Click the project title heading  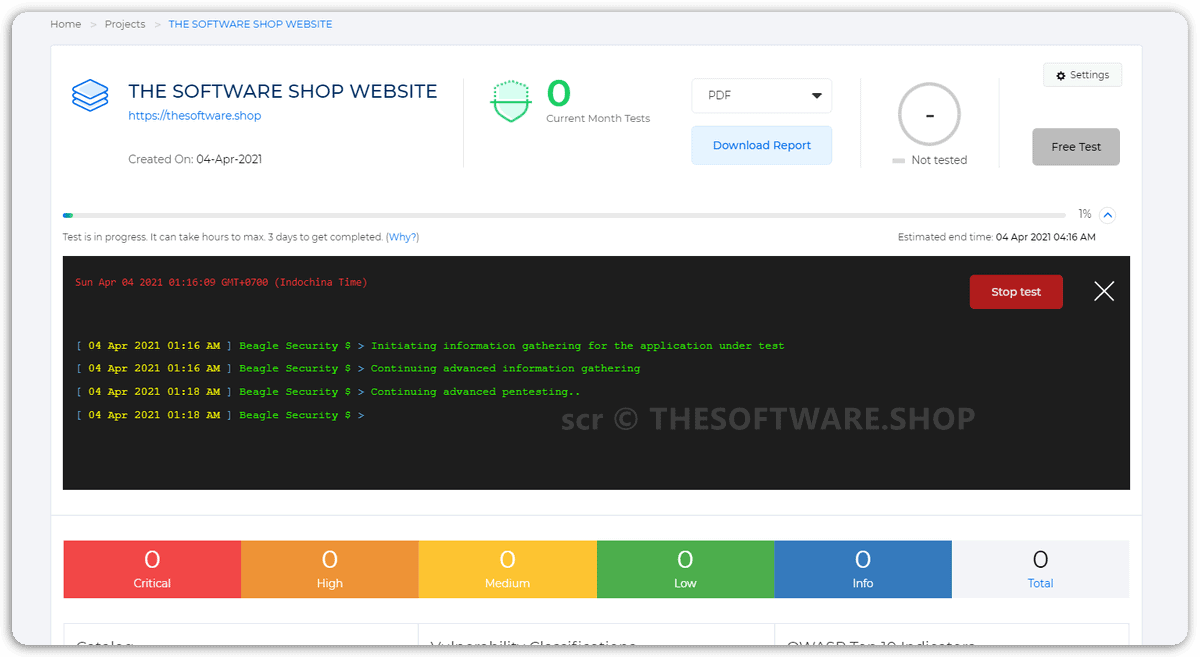[x=283, y=91]
